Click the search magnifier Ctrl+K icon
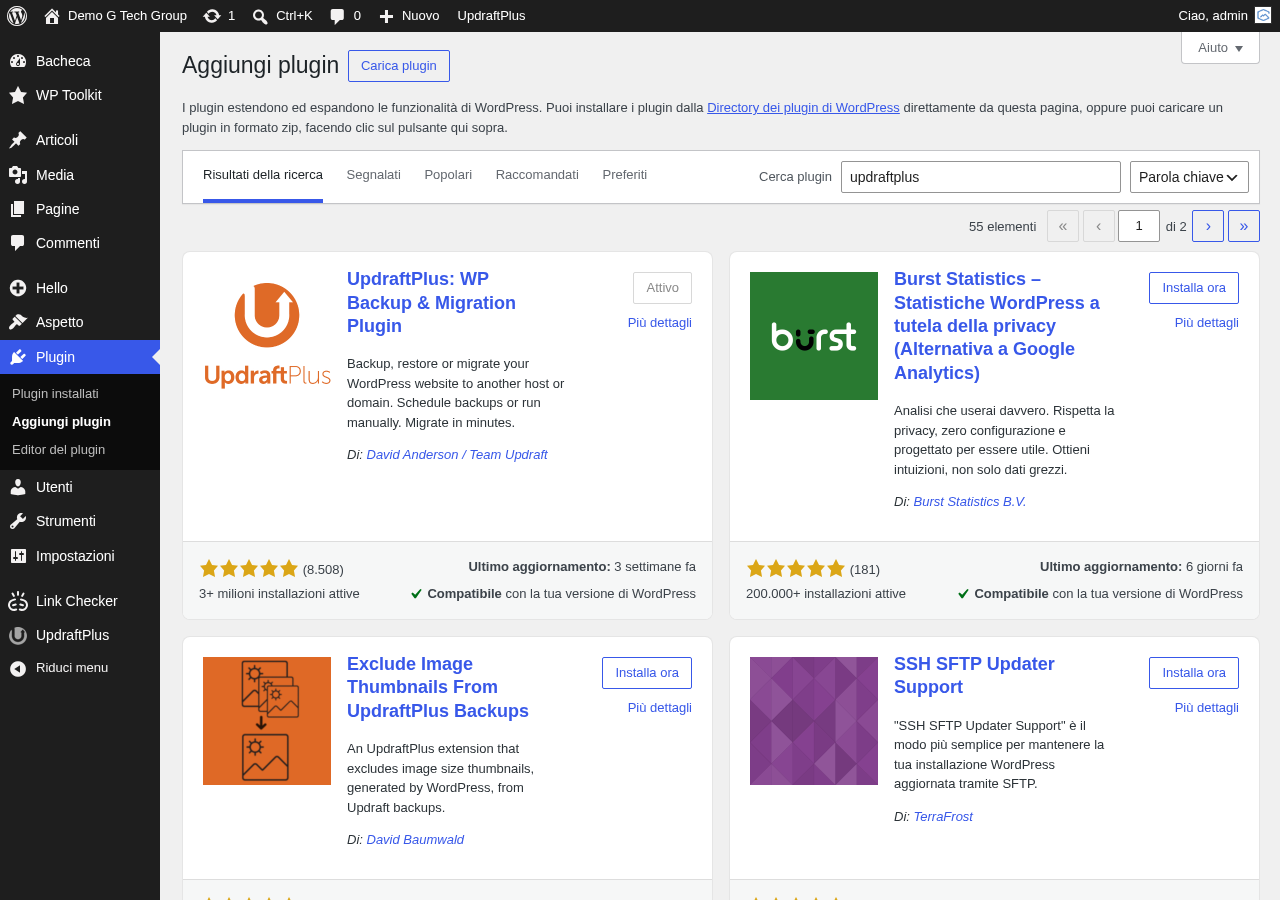Image resolution: width=1280 pixels, height=900 pixels. click(260, 16)
